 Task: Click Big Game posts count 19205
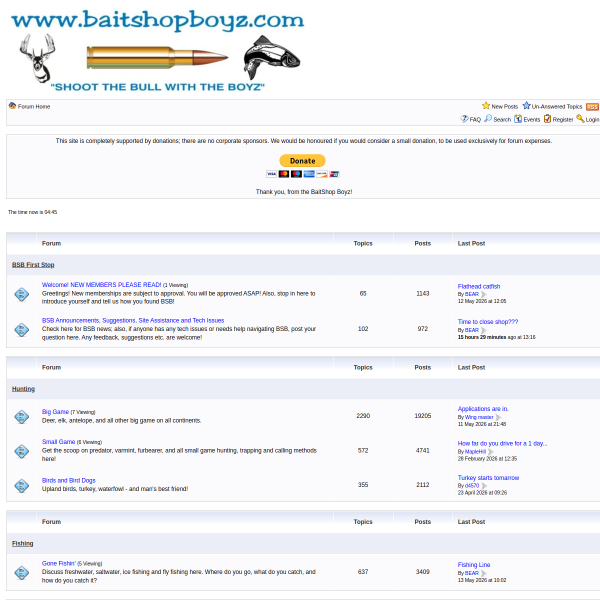(x=423, y=416)
